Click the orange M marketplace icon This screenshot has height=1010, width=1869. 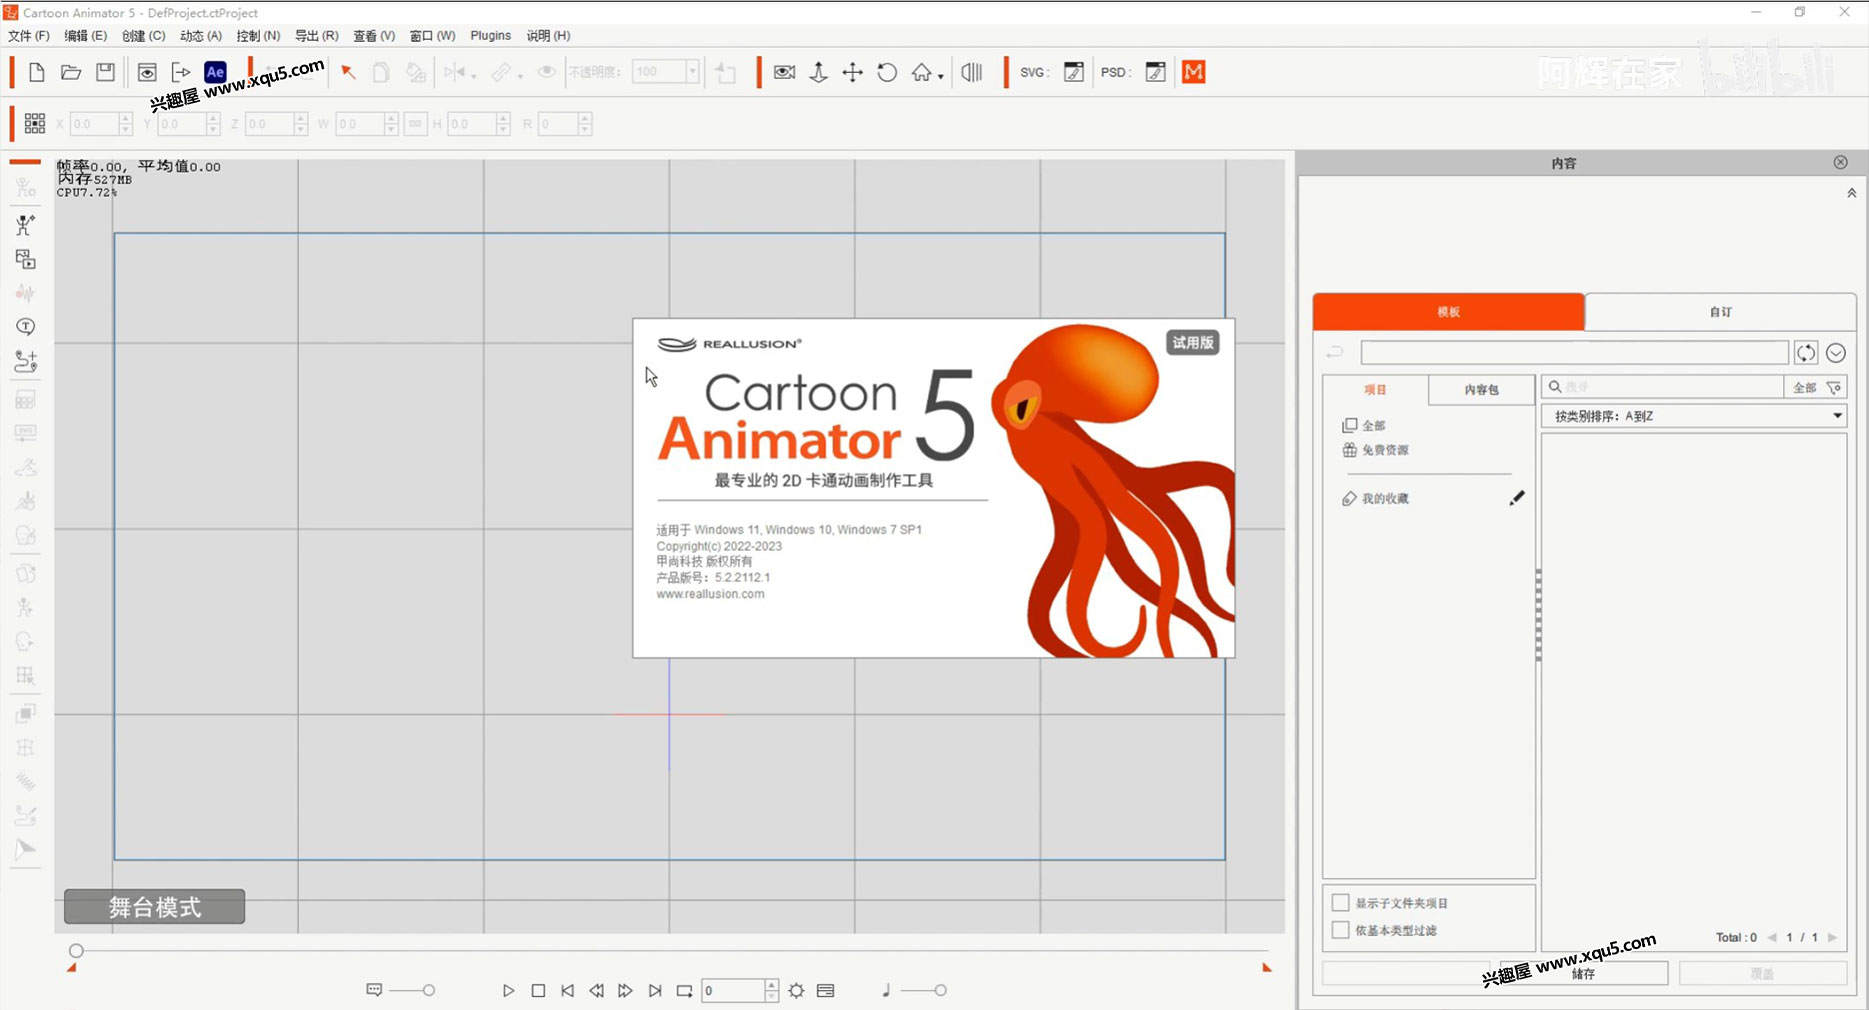coord(1193,72)
